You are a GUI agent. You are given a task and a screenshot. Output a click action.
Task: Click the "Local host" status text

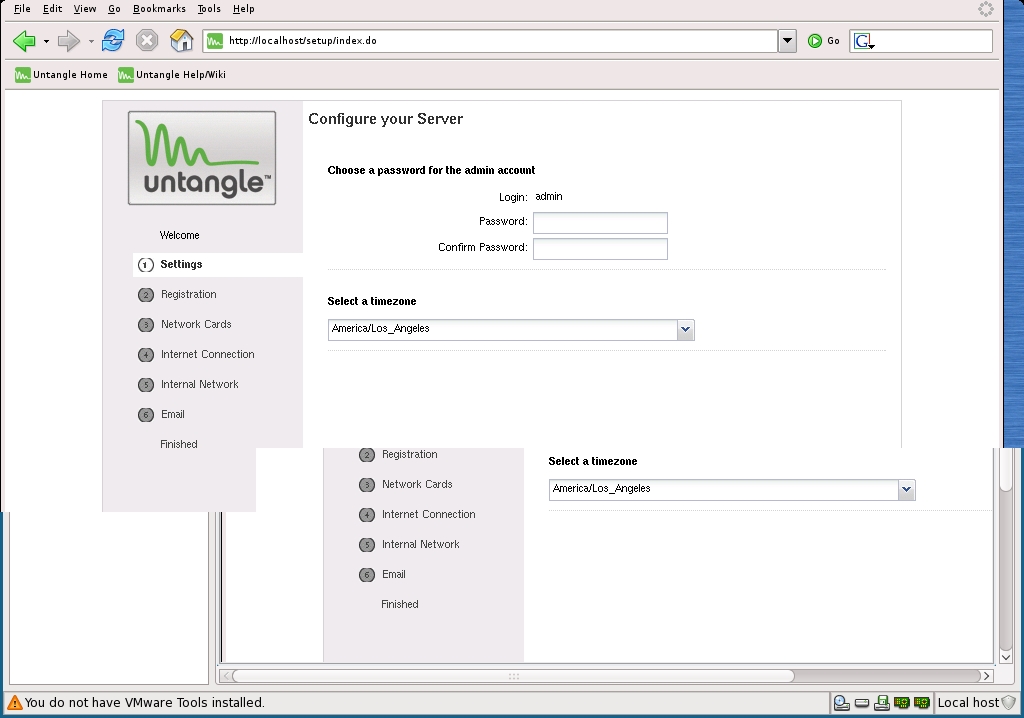click(x=968, y=703)
